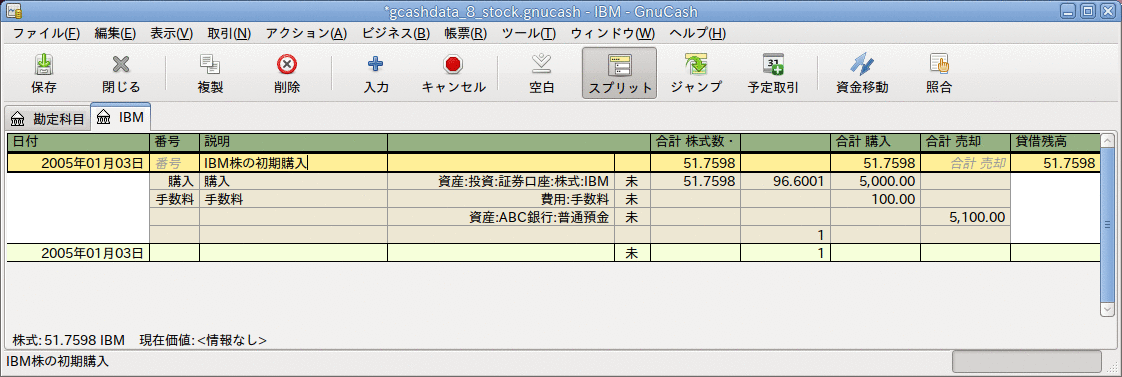
Task: Click the 5,000.00 purchase amount cell
Action: pyautogui.click(x=874, y=182)
